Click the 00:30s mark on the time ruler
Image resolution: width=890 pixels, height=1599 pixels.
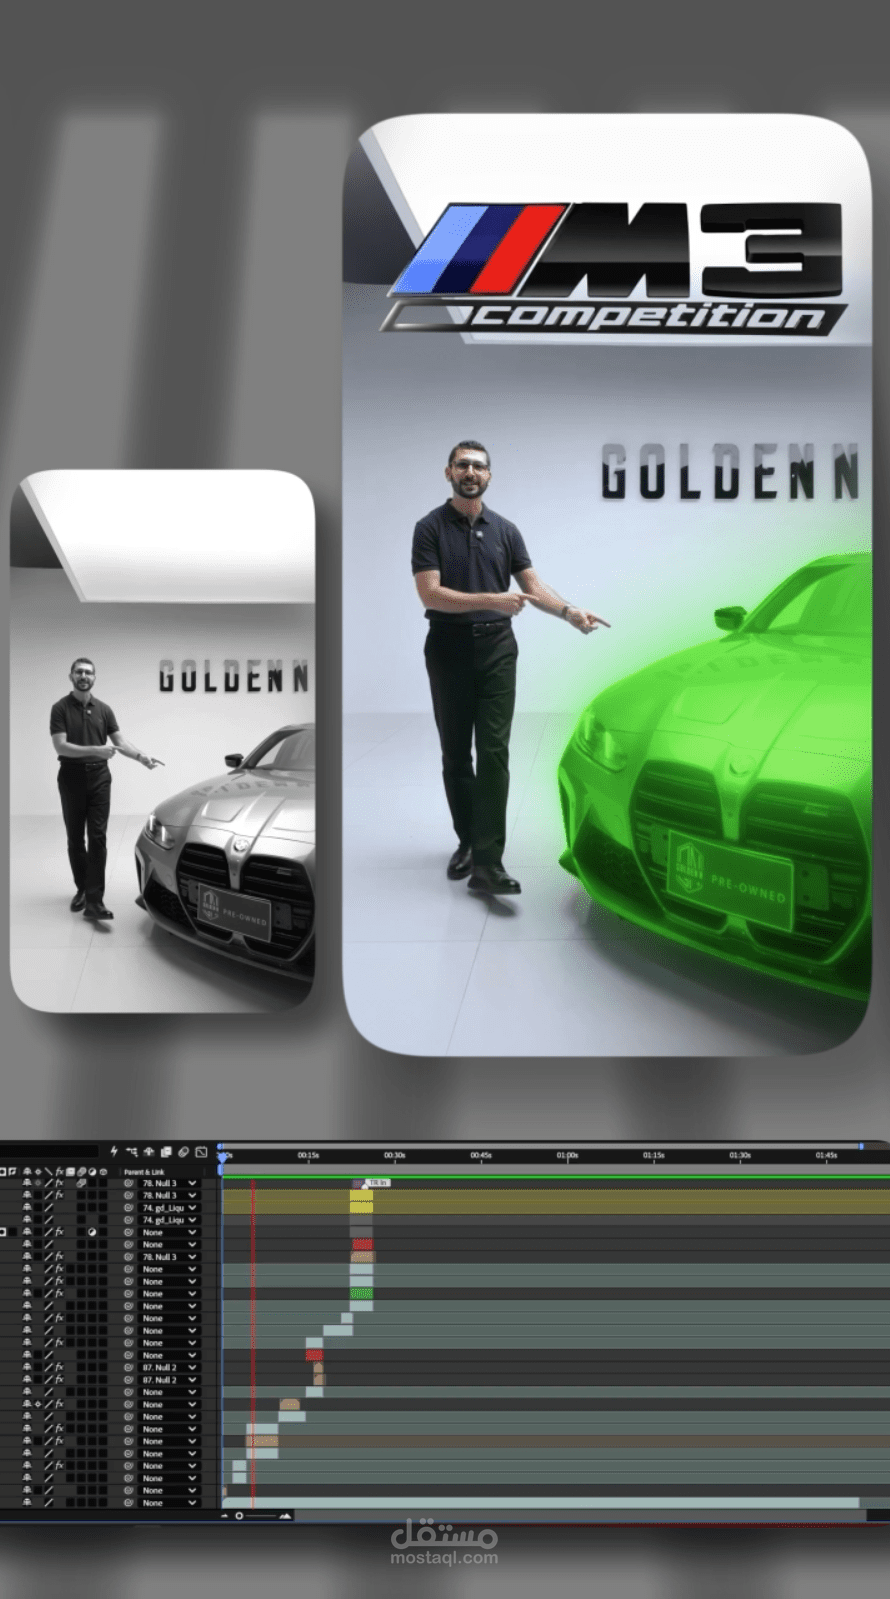(394, 1155)
